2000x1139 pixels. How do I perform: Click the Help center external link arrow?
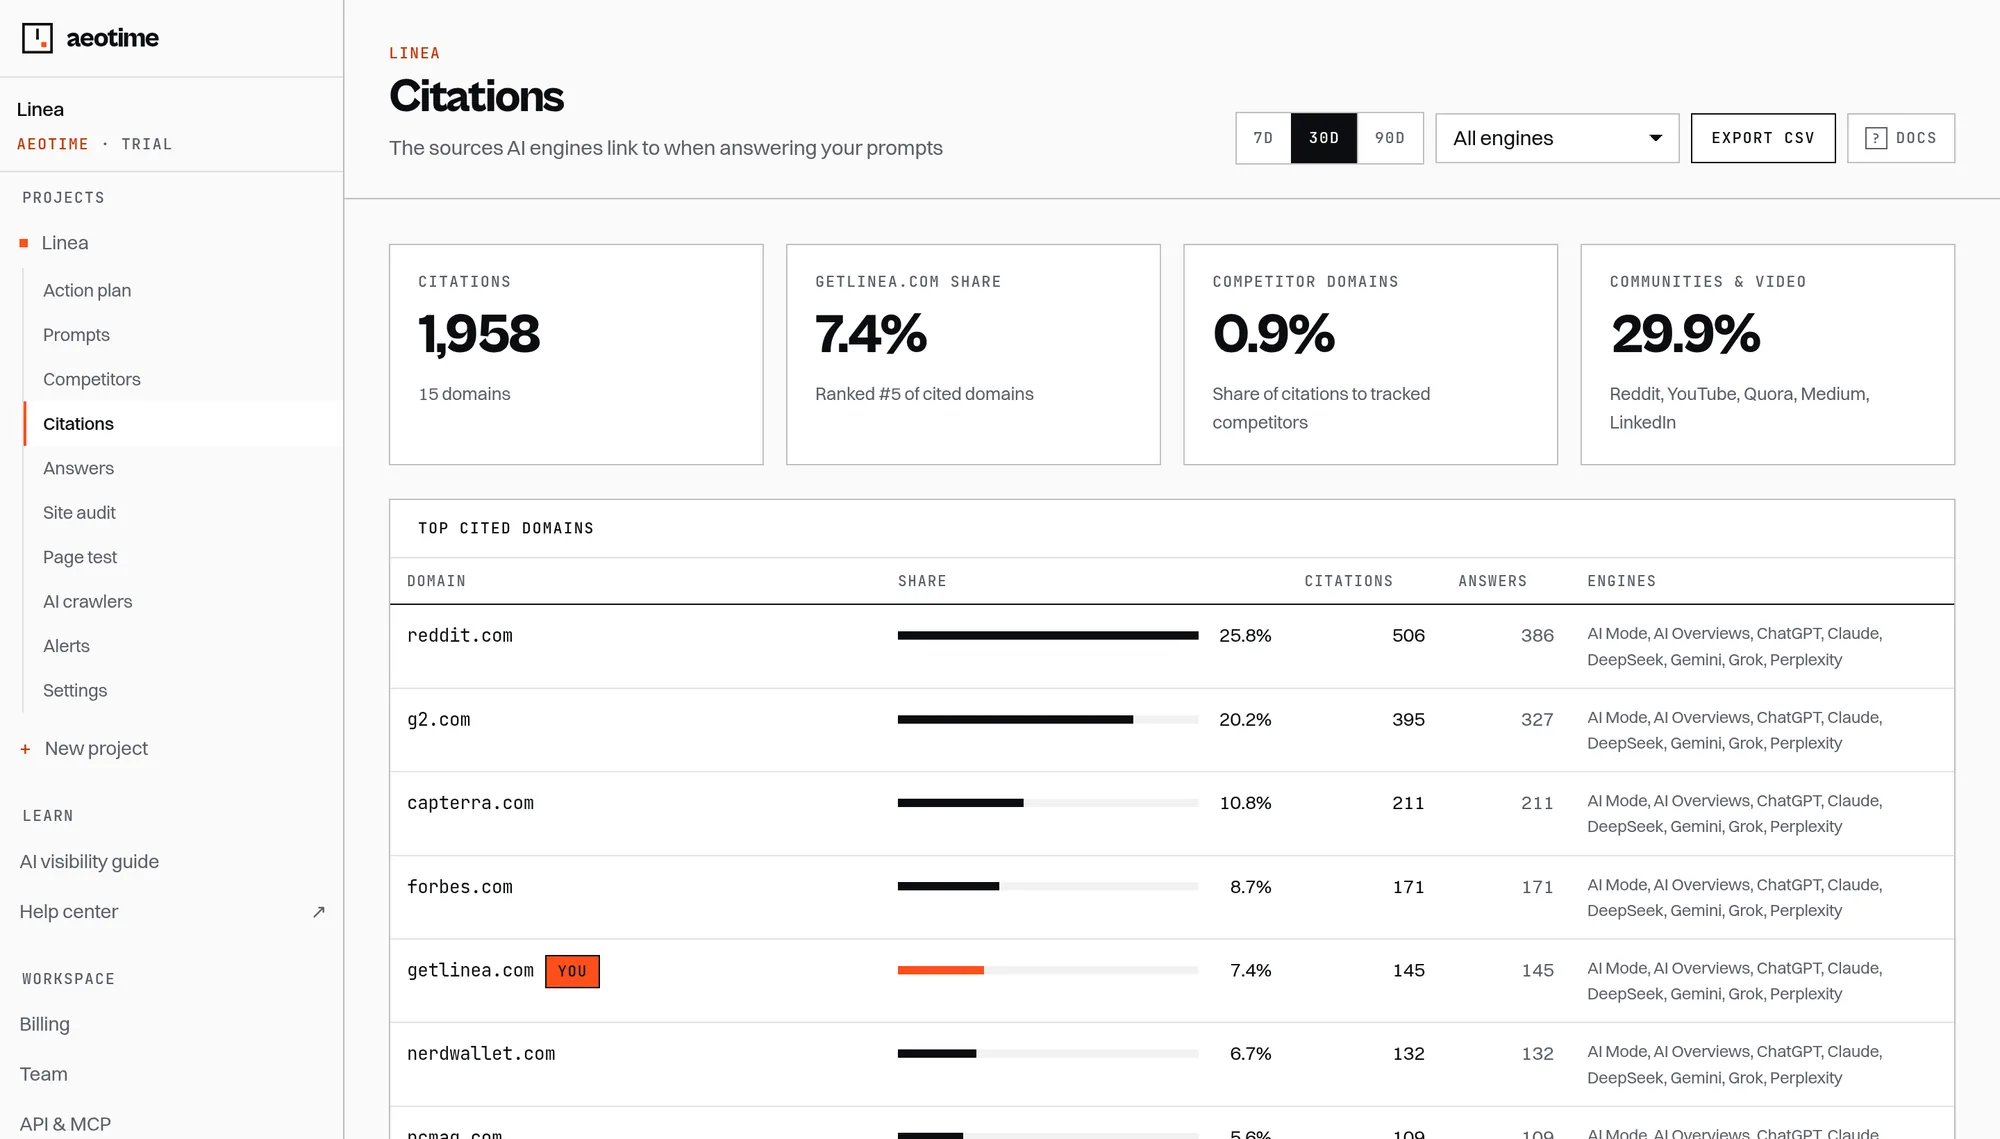(x=319, y=912)
